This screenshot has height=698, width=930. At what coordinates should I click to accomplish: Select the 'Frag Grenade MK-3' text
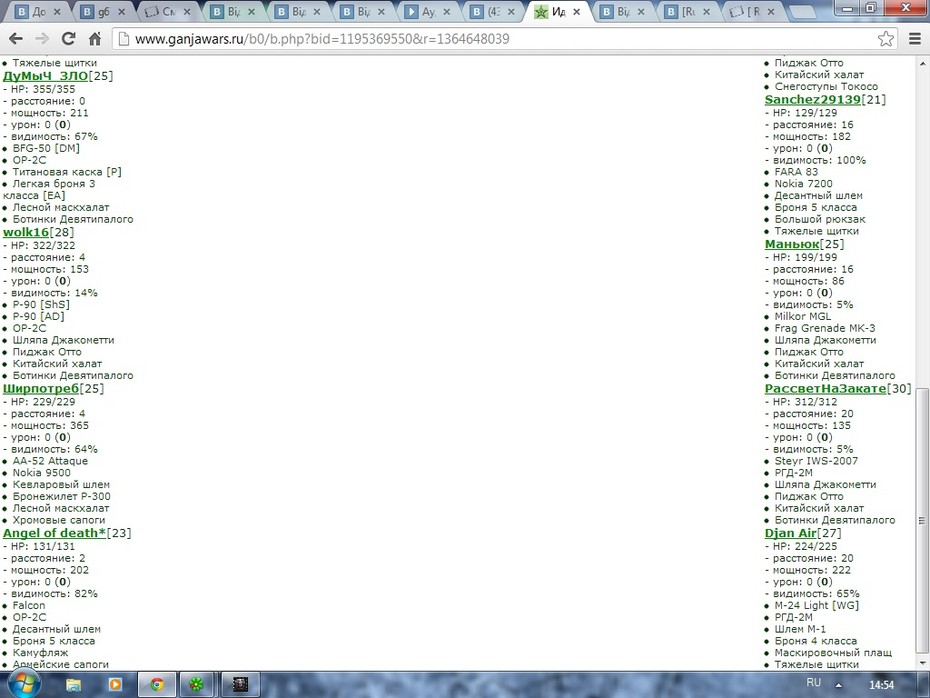825,328
